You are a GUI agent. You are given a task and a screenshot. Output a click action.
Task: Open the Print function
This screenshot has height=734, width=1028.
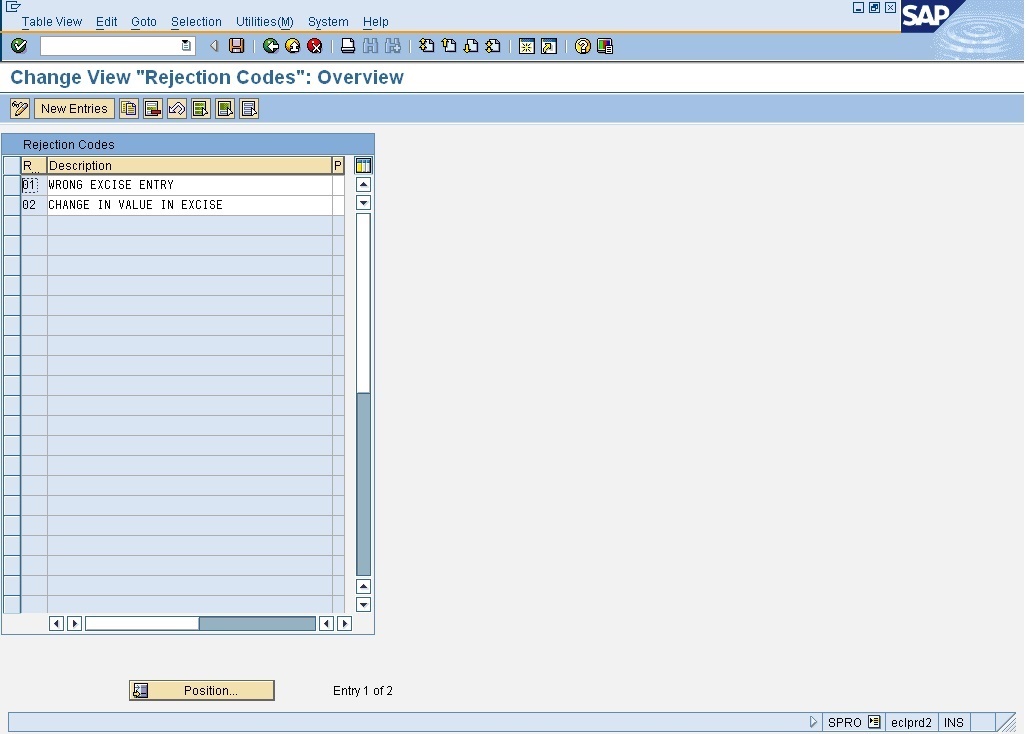tap(347, 45)
